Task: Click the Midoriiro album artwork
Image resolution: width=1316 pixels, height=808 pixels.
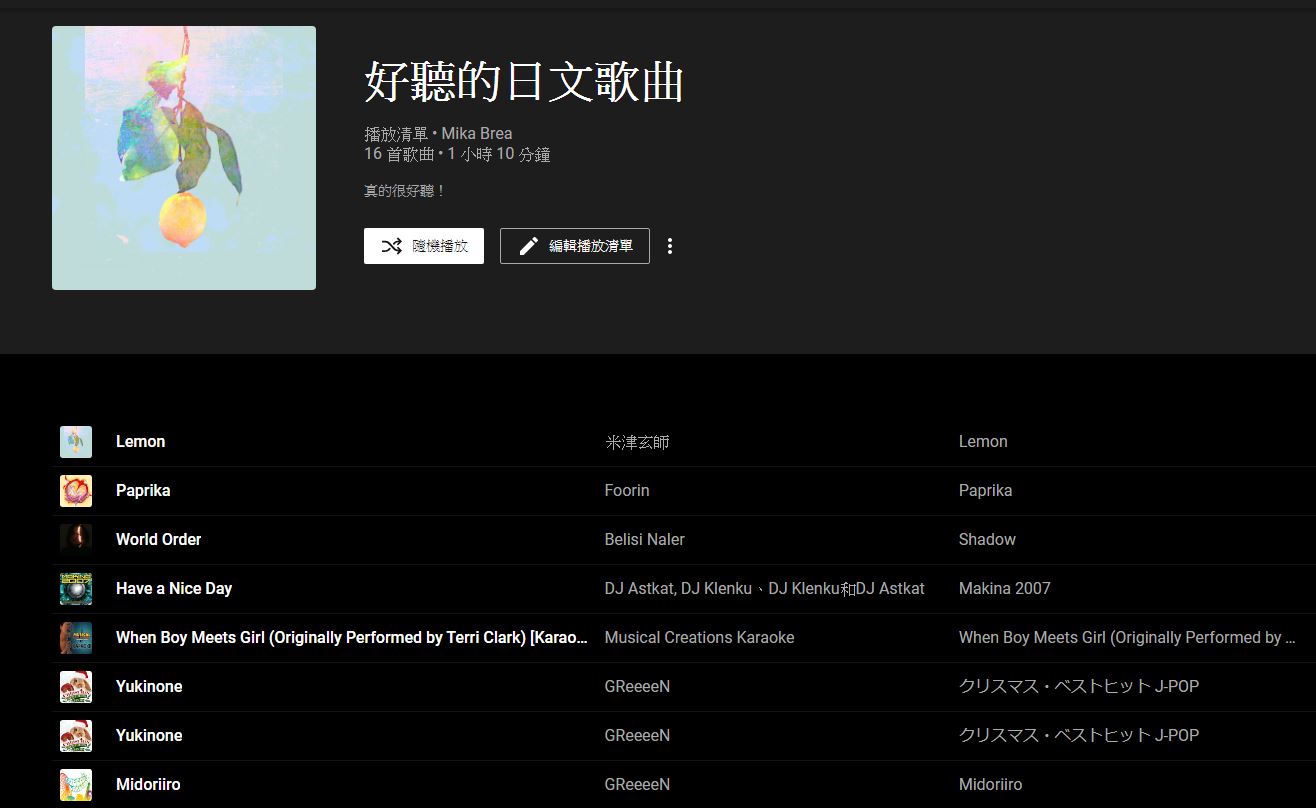Action: (x=75, y=784)
